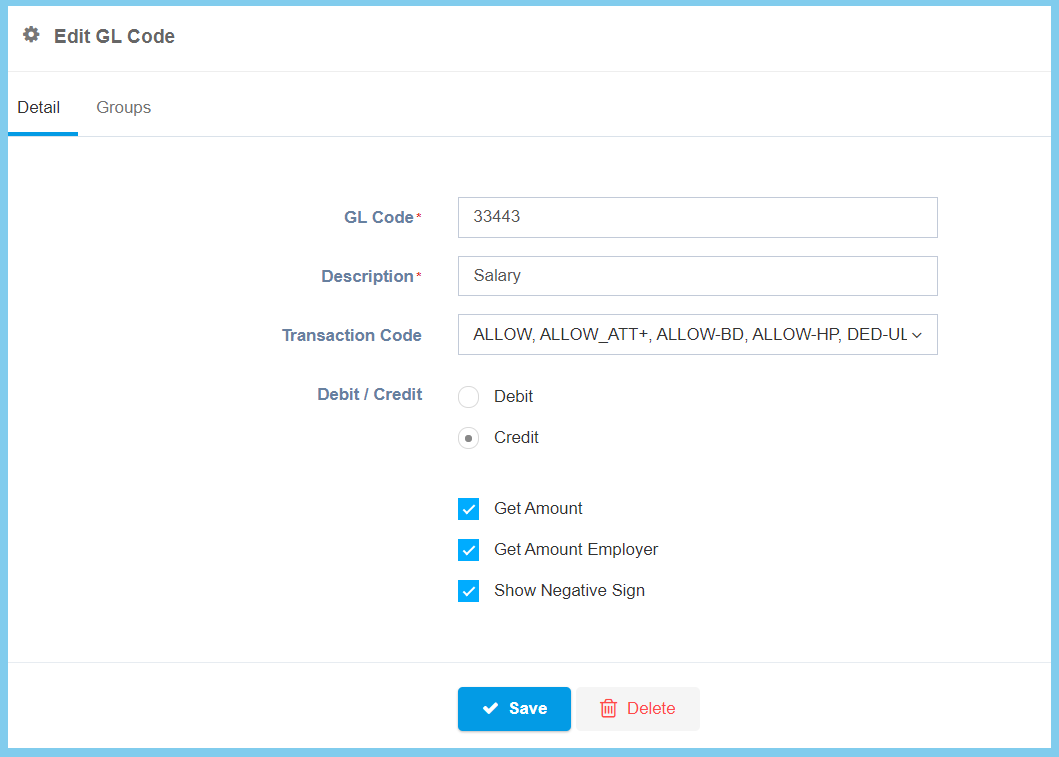Click the Edit GL Code page title

tap(114, 36)
